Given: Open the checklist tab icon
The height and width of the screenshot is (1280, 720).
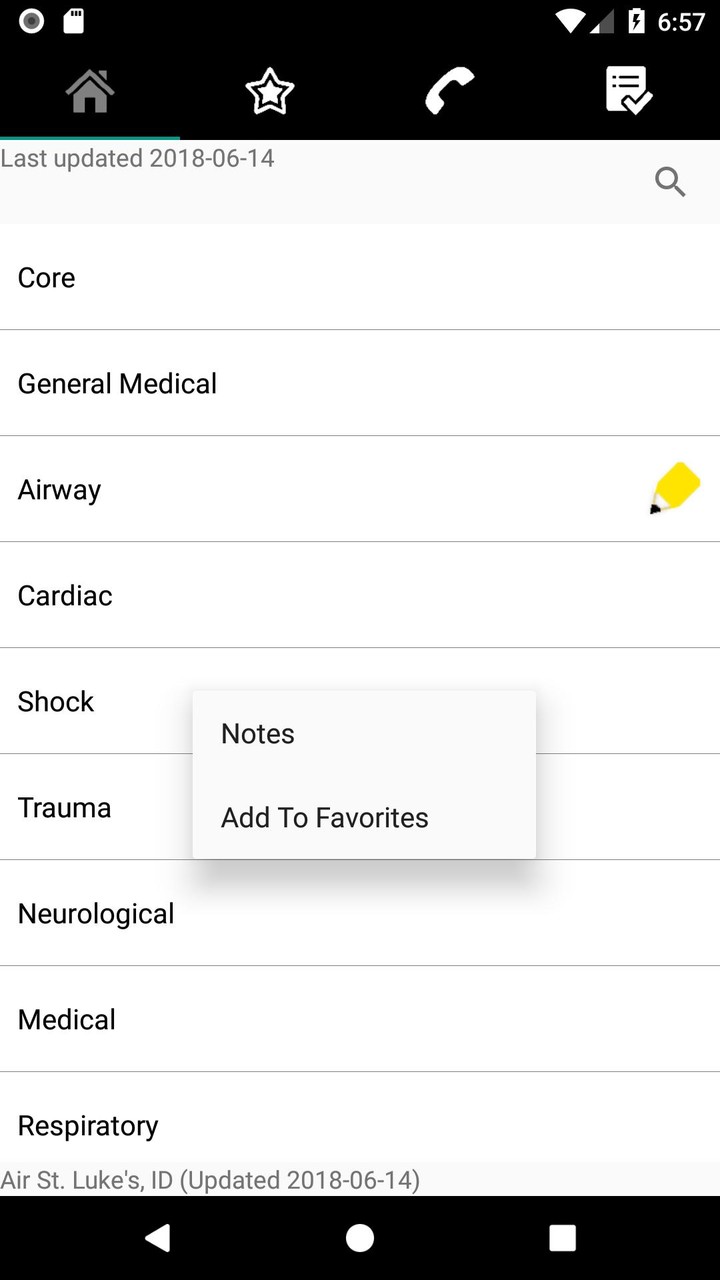Looking at the screenshot, I should point(629,91).
